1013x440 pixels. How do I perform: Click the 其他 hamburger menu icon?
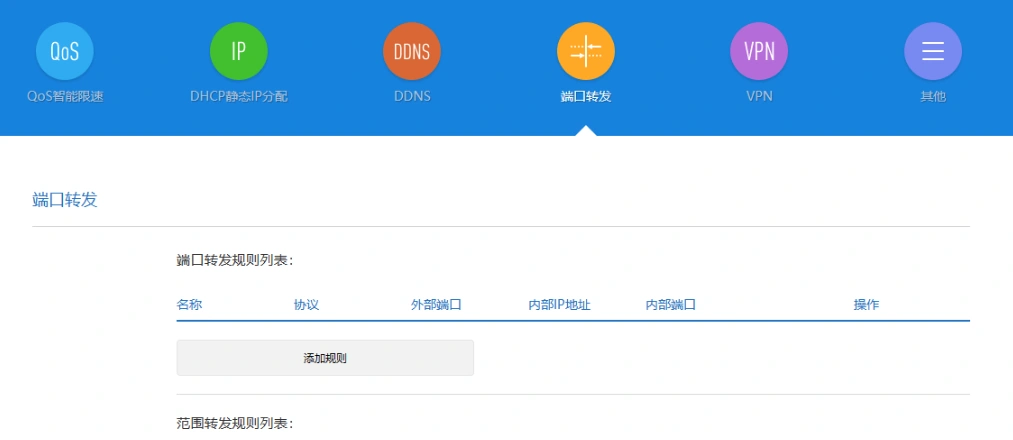coord(933,51)
